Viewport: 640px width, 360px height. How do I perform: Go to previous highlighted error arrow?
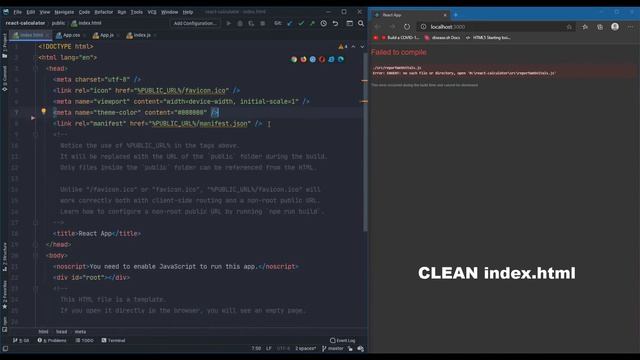(x=353, y=47)
